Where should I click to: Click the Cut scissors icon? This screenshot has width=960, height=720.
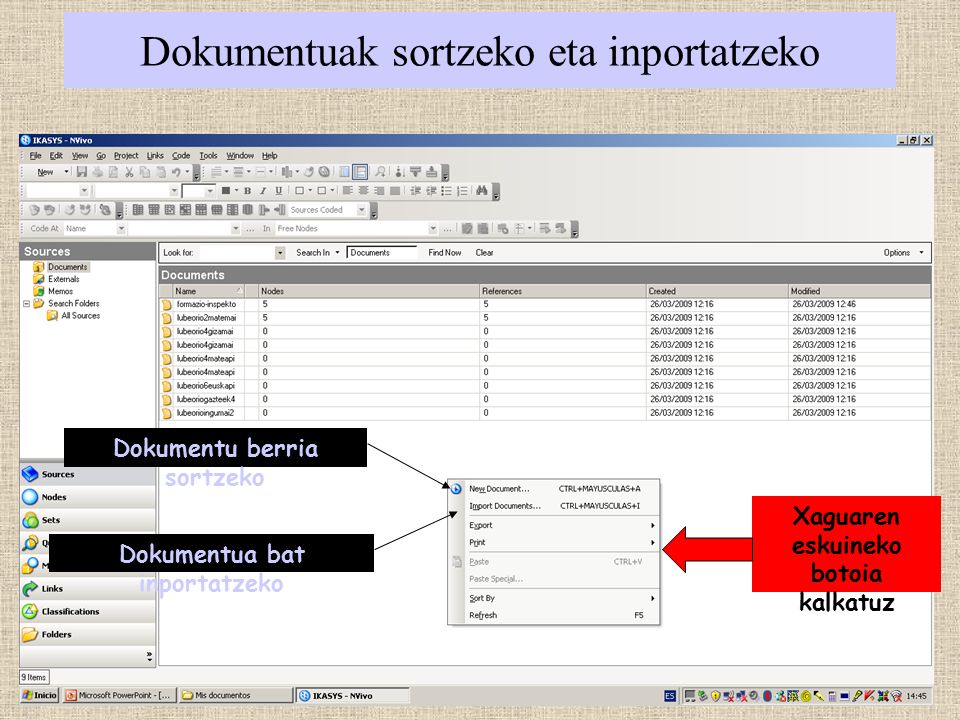[x=129, y=172]
